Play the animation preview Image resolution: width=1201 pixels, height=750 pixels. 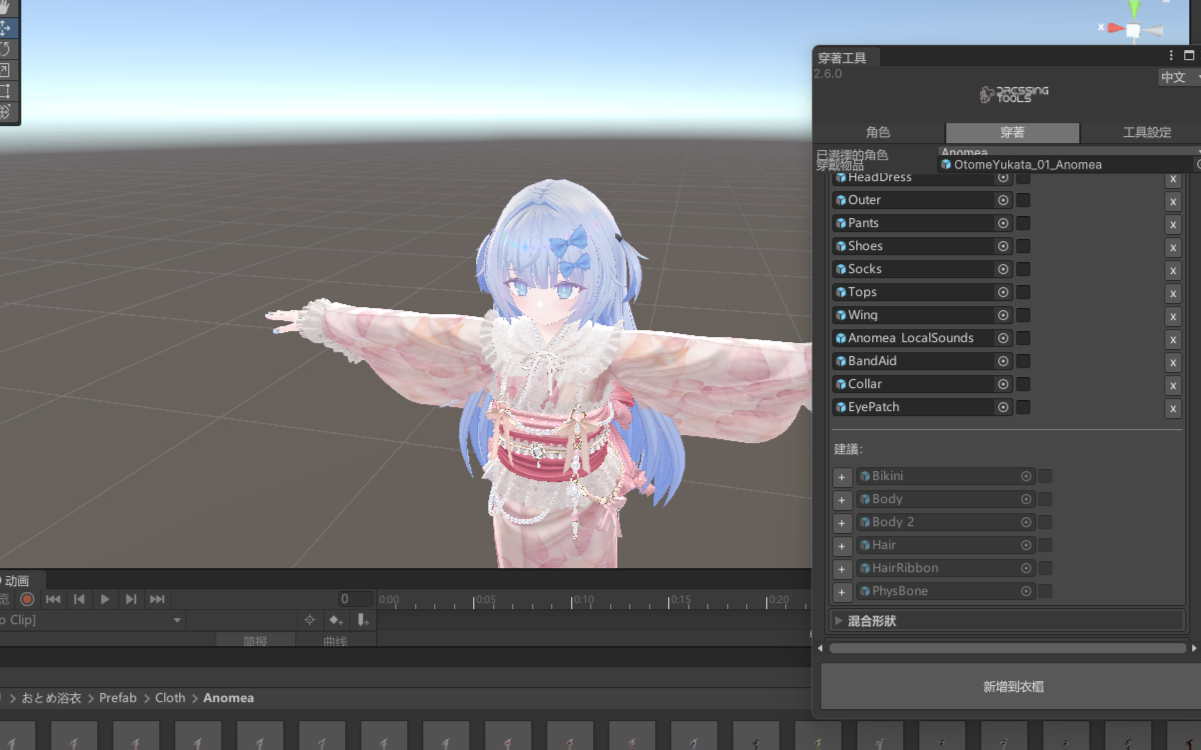(x=105, y=599)
